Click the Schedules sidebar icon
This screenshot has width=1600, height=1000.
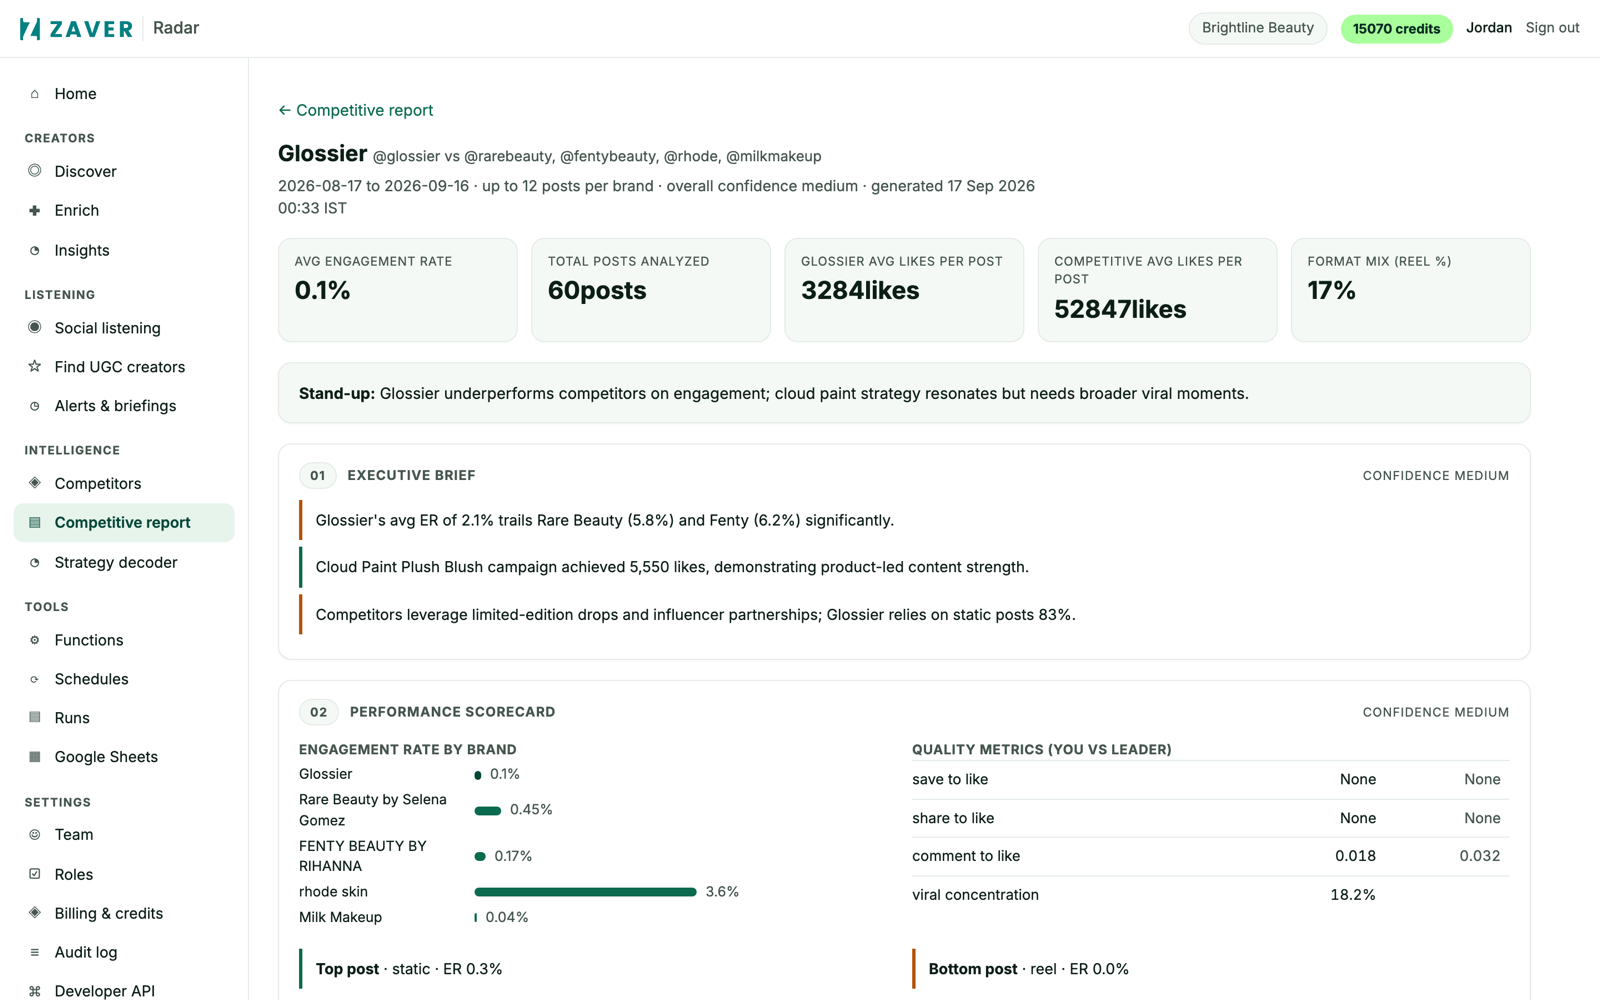[x=35, y=679]
